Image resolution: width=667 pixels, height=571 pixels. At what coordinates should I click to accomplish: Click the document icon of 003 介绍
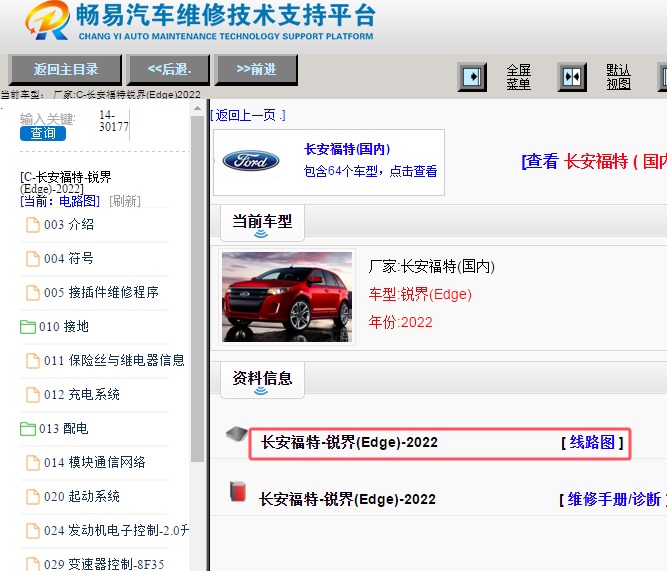[x=33, y=225]
